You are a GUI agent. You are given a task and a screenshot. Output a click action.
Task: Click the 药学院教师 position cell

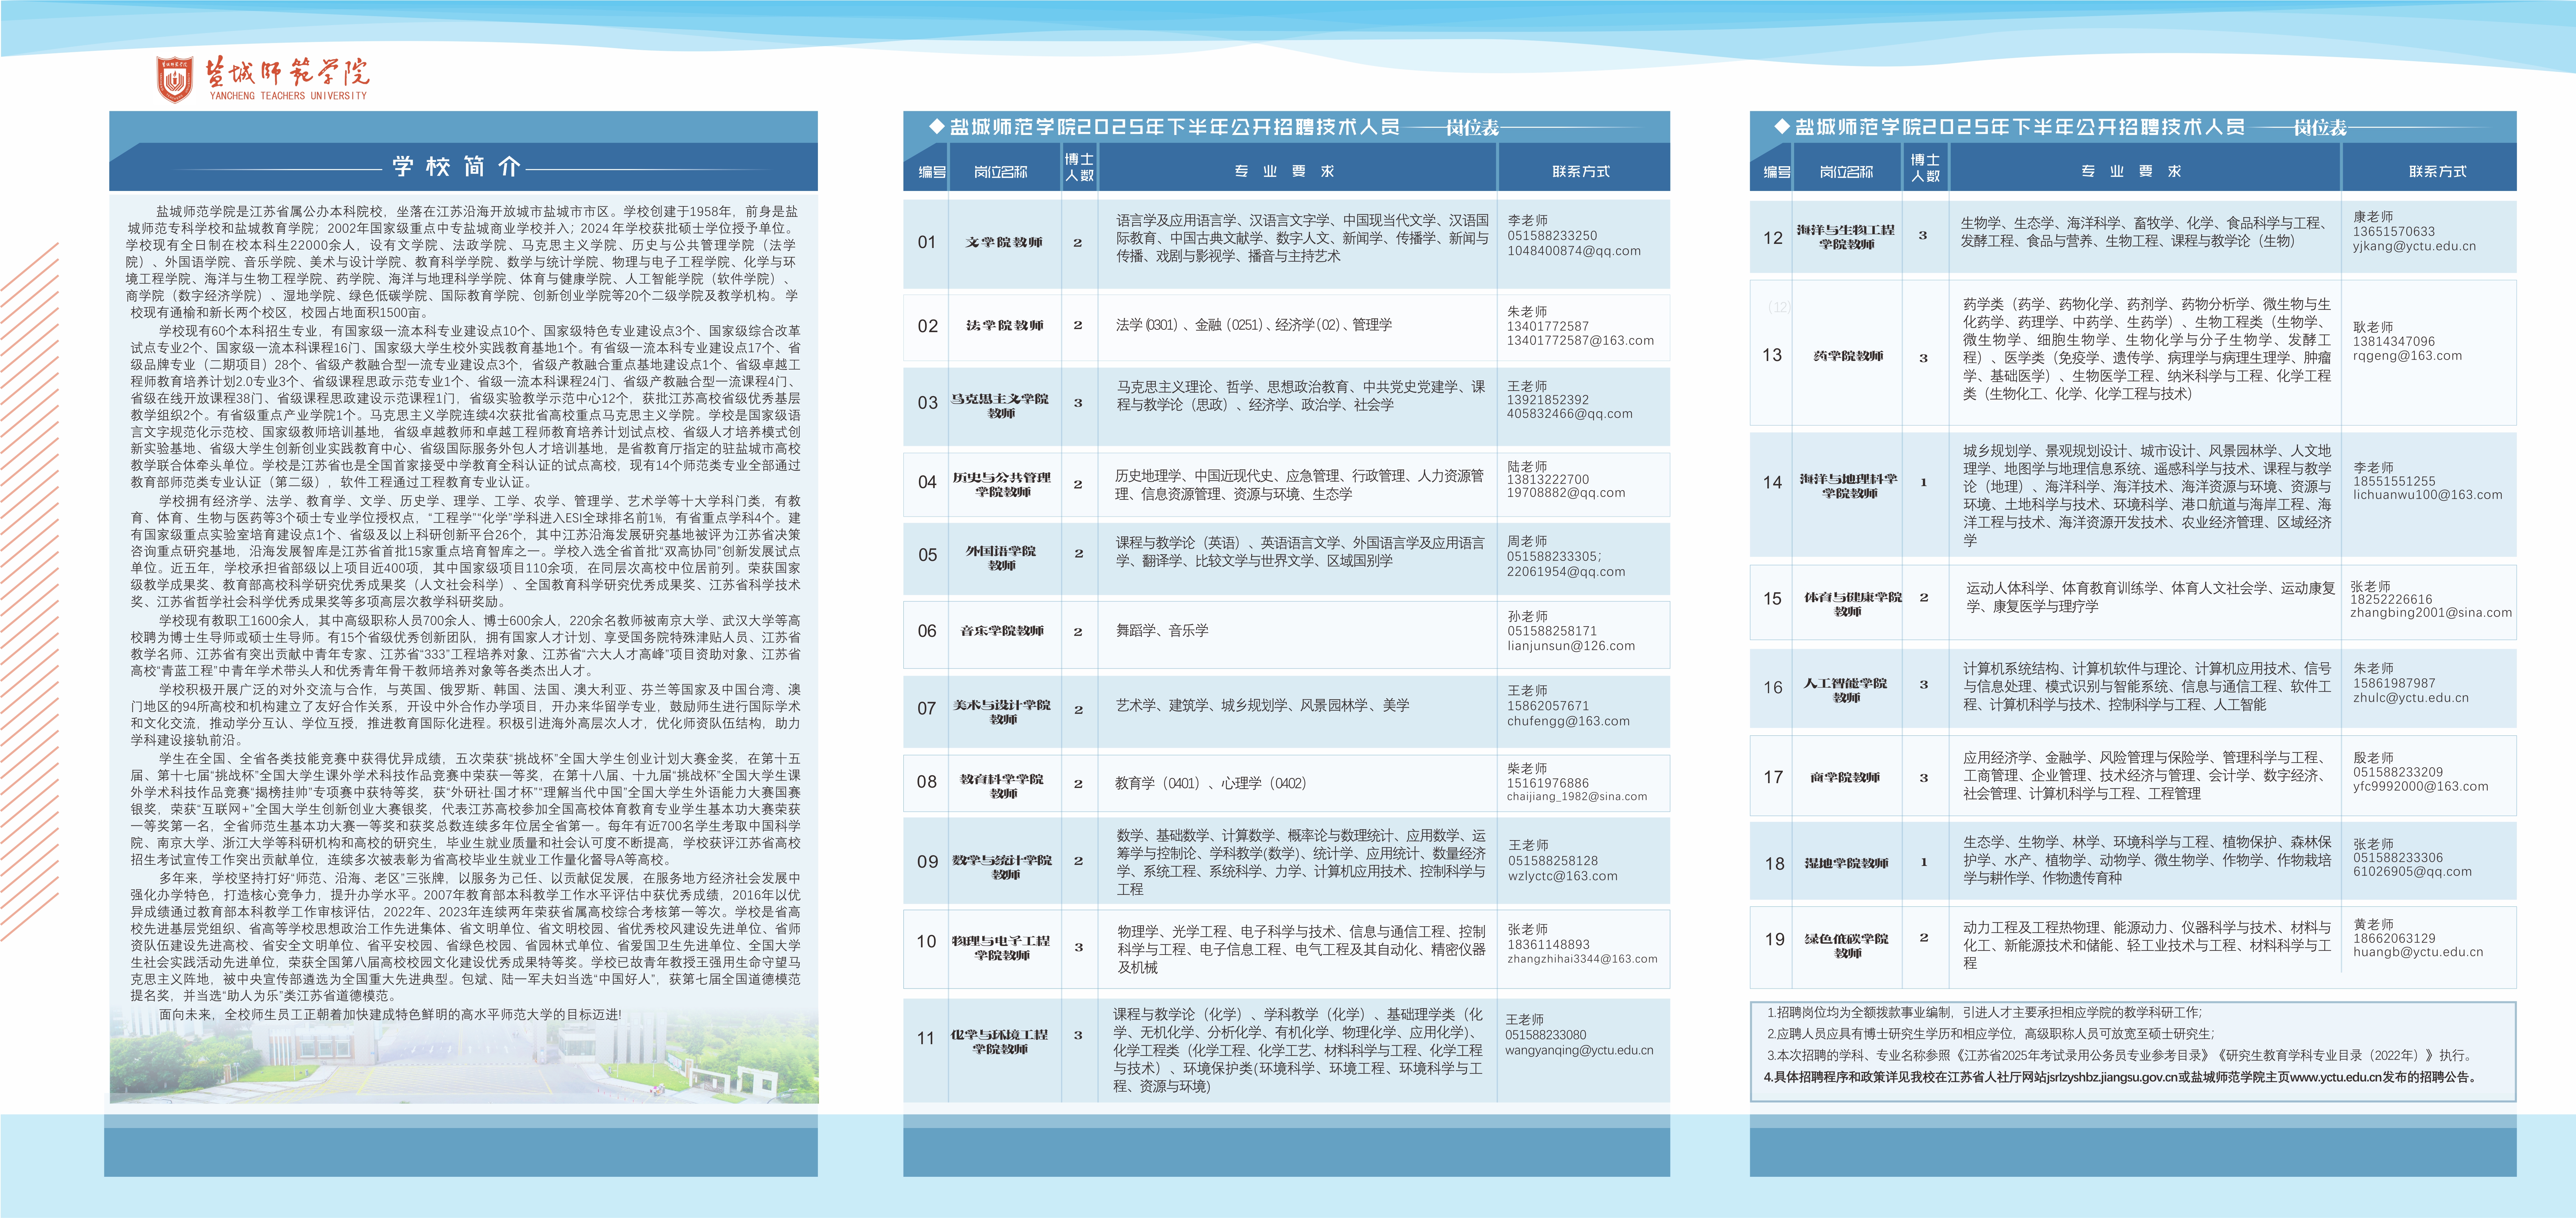tap(1848, 356)
